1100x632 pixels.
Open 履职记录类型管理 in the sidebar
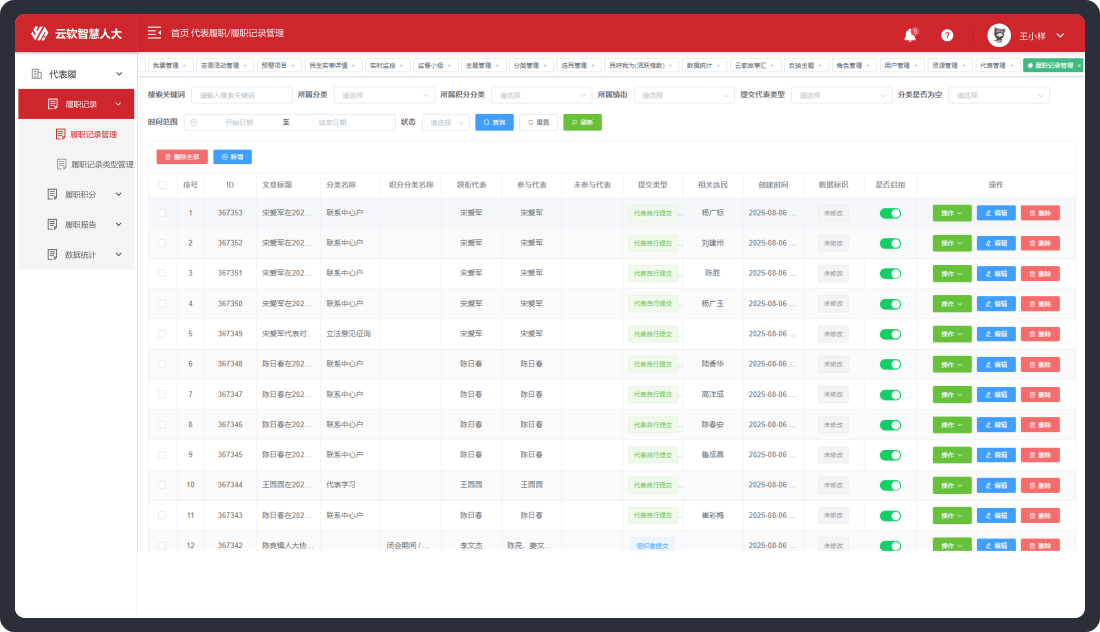(x=101, y=164)
